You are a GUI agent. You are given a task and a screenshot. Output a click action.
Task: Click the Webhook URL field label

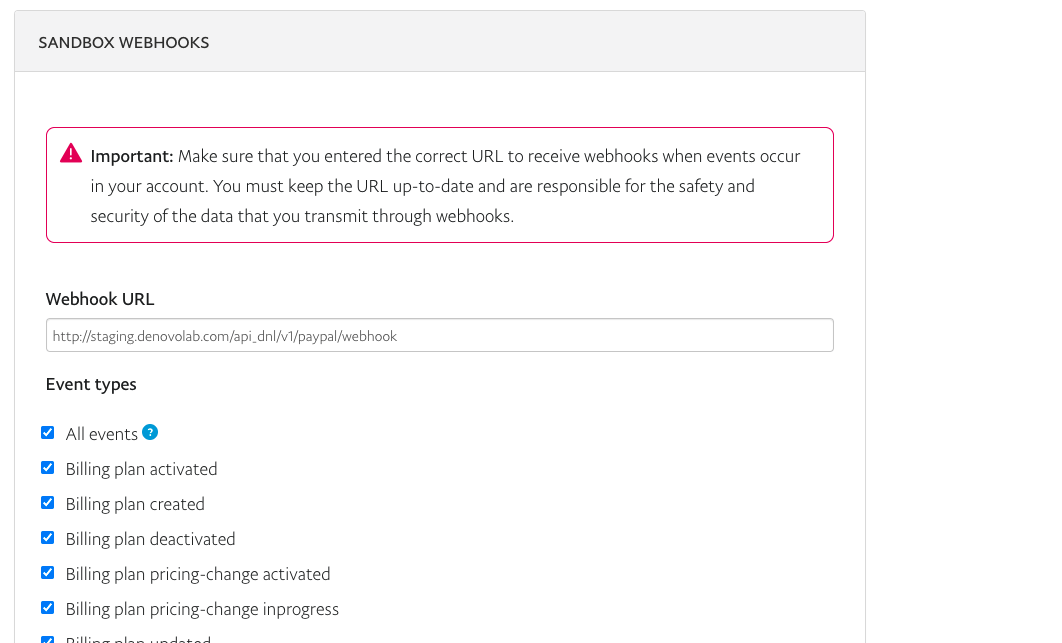point(100,299)
